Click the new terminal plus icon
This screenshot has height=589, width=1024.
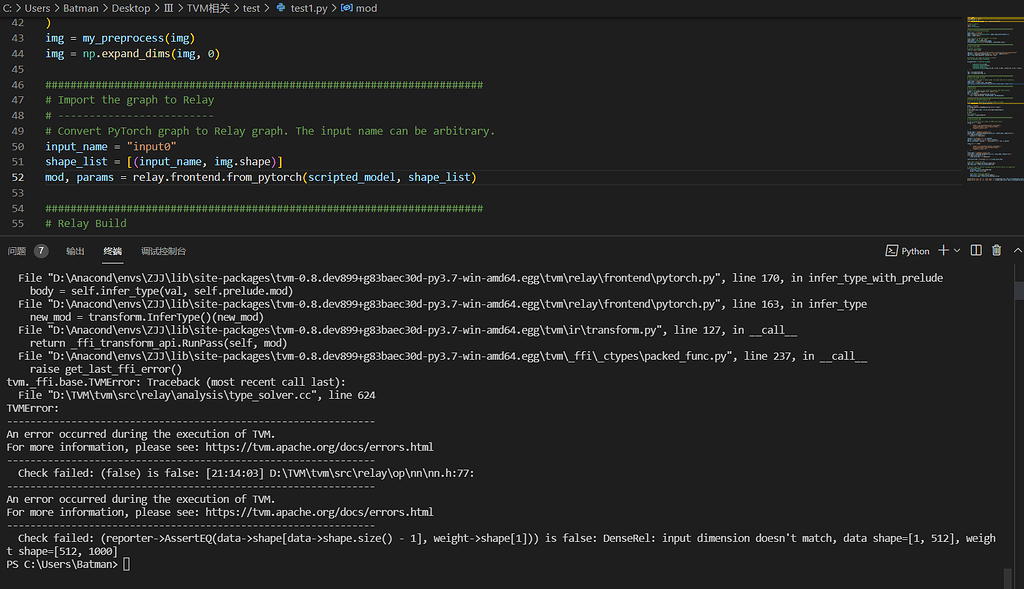pyautogui.click(x=944, y=250)
